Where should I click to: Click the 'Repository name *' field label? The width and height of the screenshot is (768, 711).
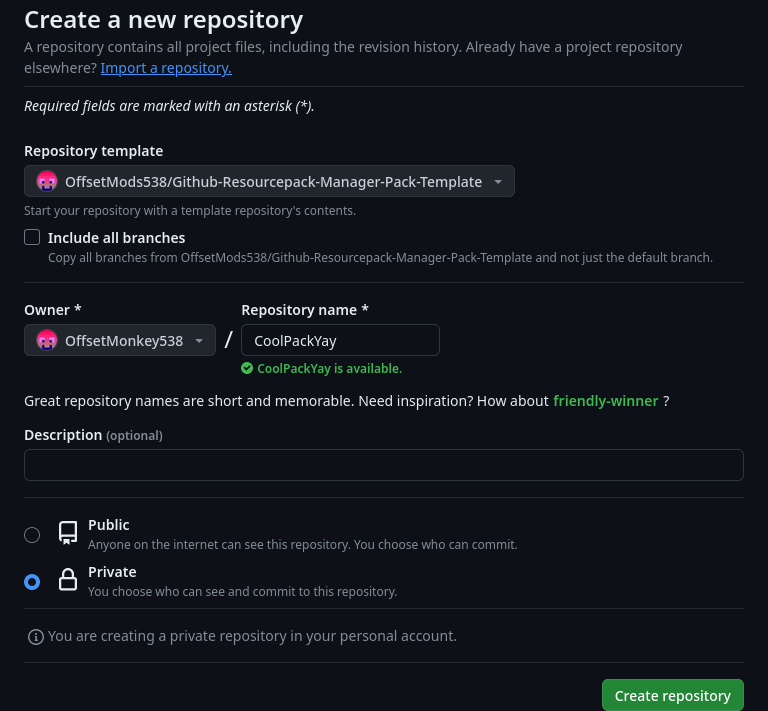(305, 310)
